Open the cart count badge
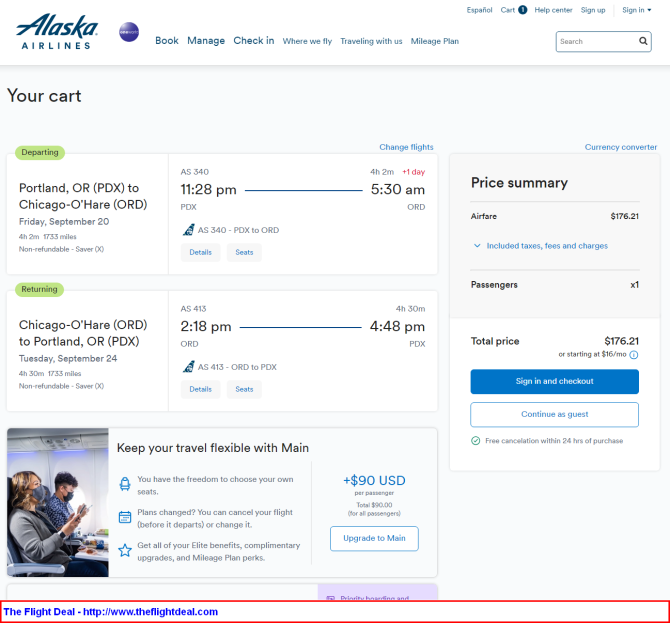Viewport: 670px width, 623px height. pos(523,10)
